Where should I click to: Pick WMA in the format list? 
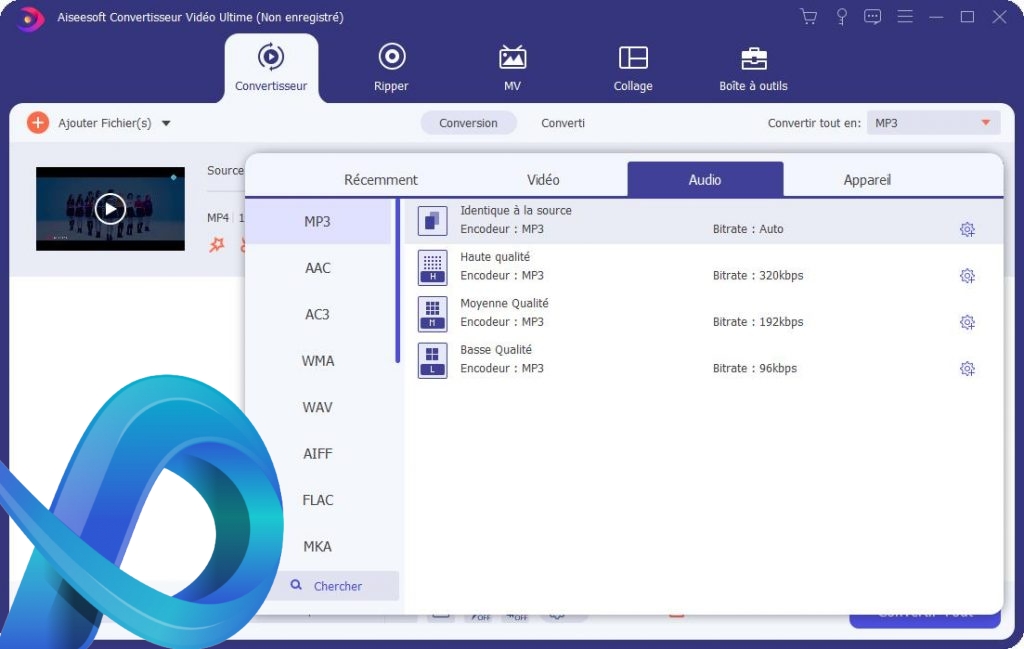318,360
